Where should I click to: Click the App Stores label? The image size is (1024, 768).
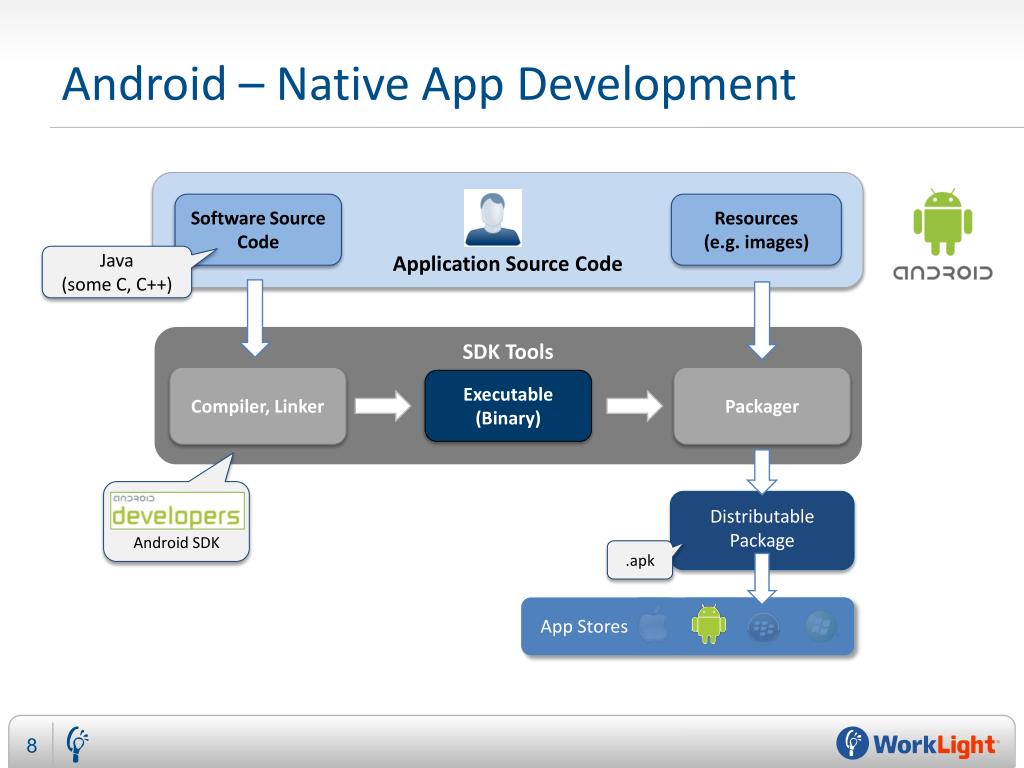tap(584, 627)
